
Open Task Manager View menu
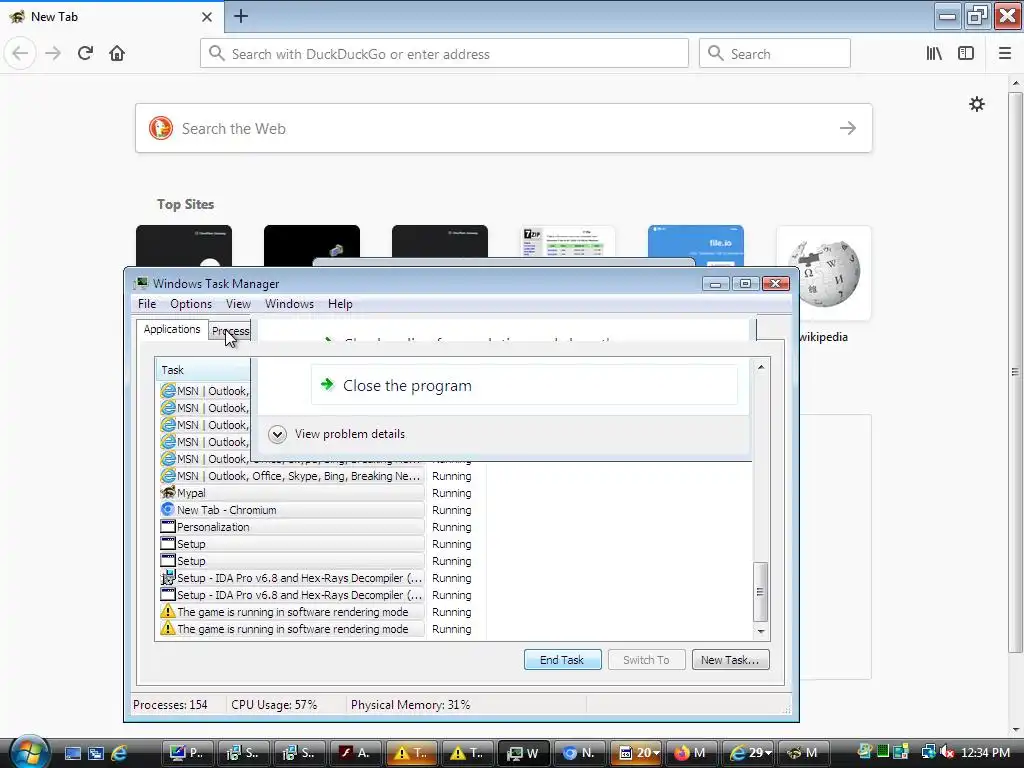(x=238, y=304)
